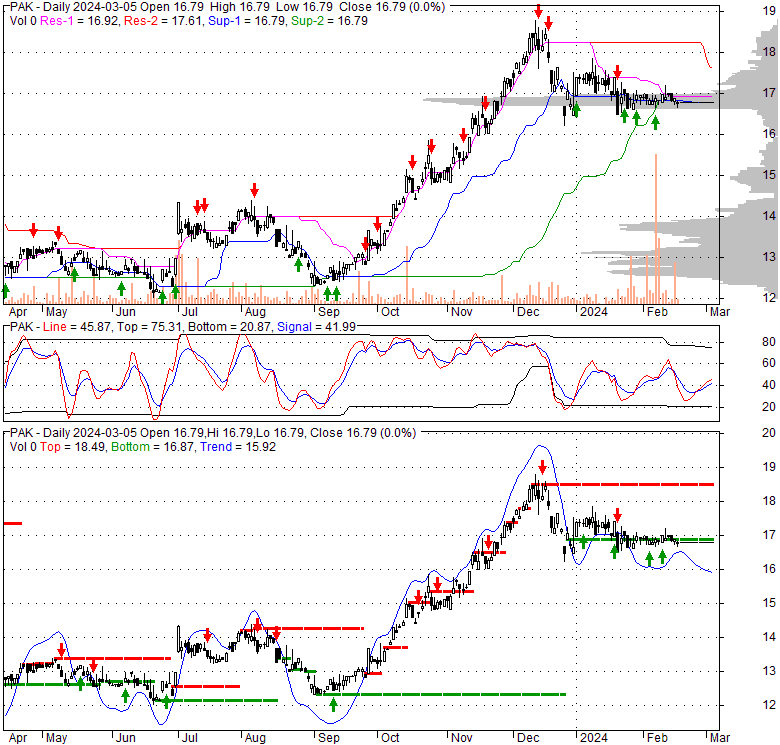Click the Bottom = 20.87 oscillator label
The image size is (780, 745).
[230, 327]
